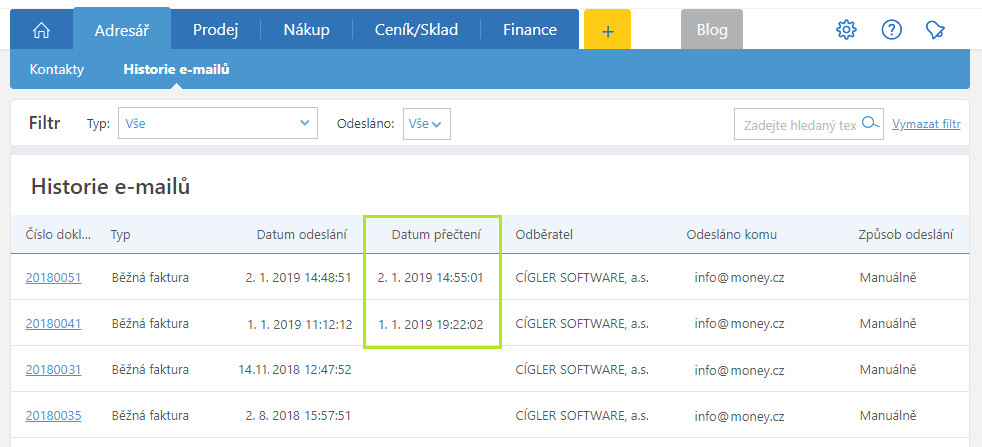Open document link 20180051

pos(53,277)
